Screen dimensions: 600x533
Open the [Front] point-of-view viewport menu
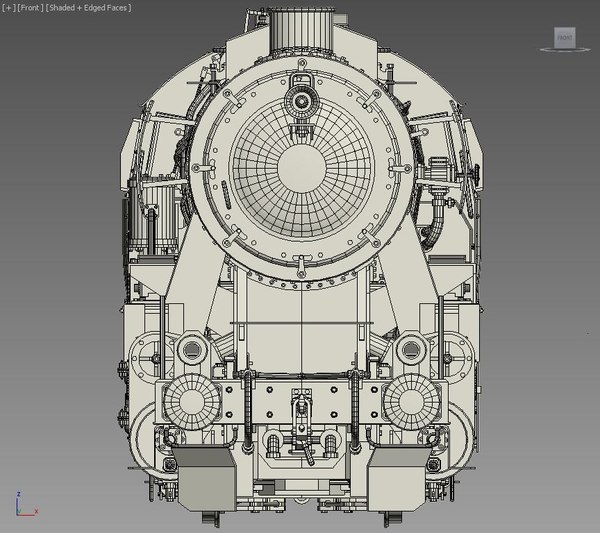31,8
